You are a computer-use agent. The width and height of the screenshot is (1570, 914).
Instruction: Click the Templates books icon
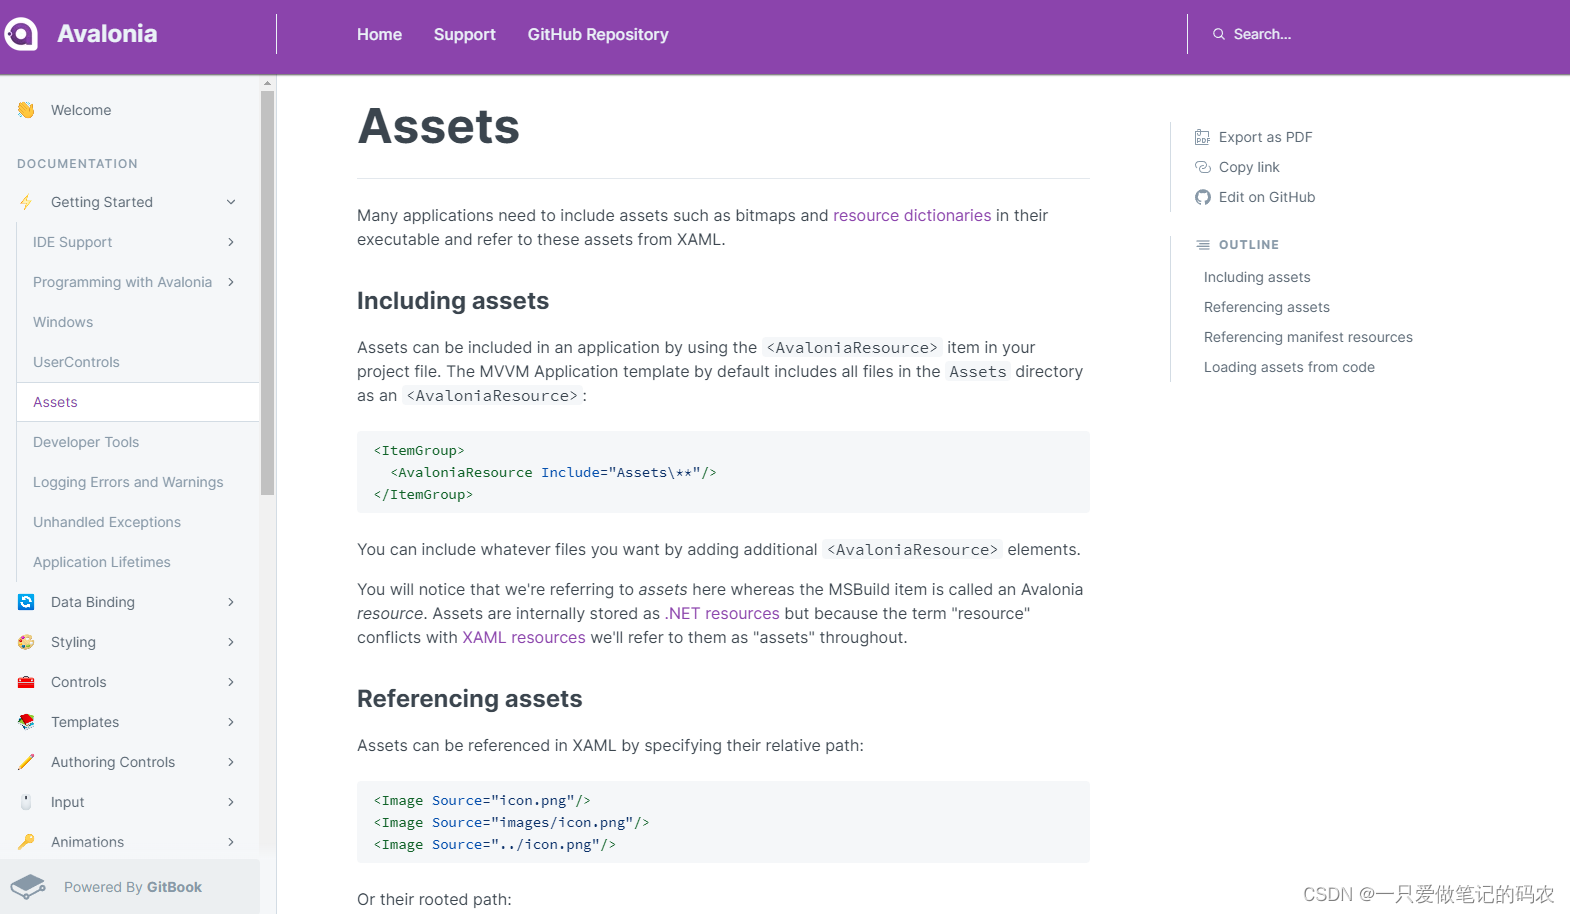[x=26, y=722]
